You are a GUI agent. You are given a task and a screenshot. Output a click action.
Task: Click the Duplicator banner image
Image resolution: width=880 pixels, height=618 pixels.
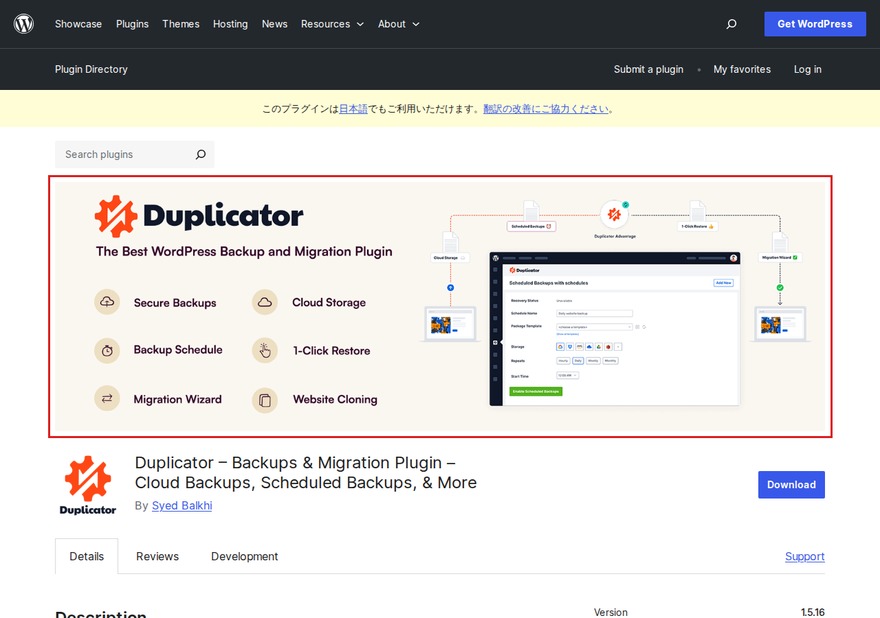(441, 306)
